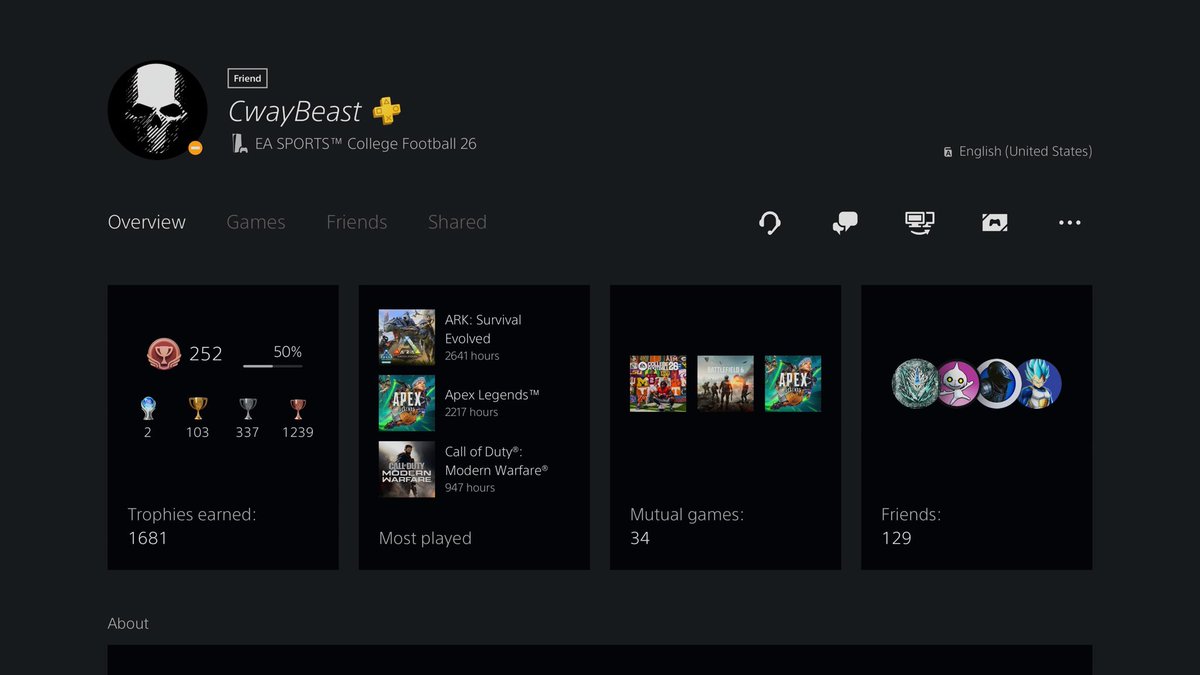The height and width of the screenshot is (675, 1200).
Task: Click the ARK: Survival Evolved cover art
Action: point(407,337)
